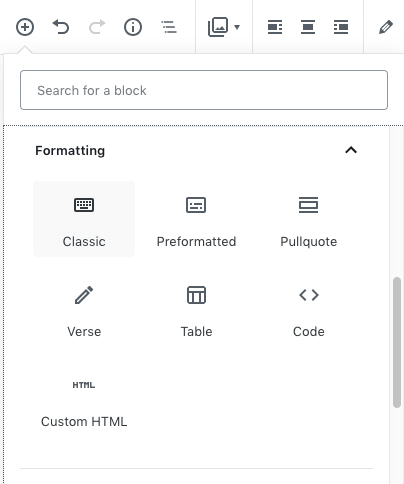
Task: Click the pencil edit icon in toolbar
Action: 386,27
